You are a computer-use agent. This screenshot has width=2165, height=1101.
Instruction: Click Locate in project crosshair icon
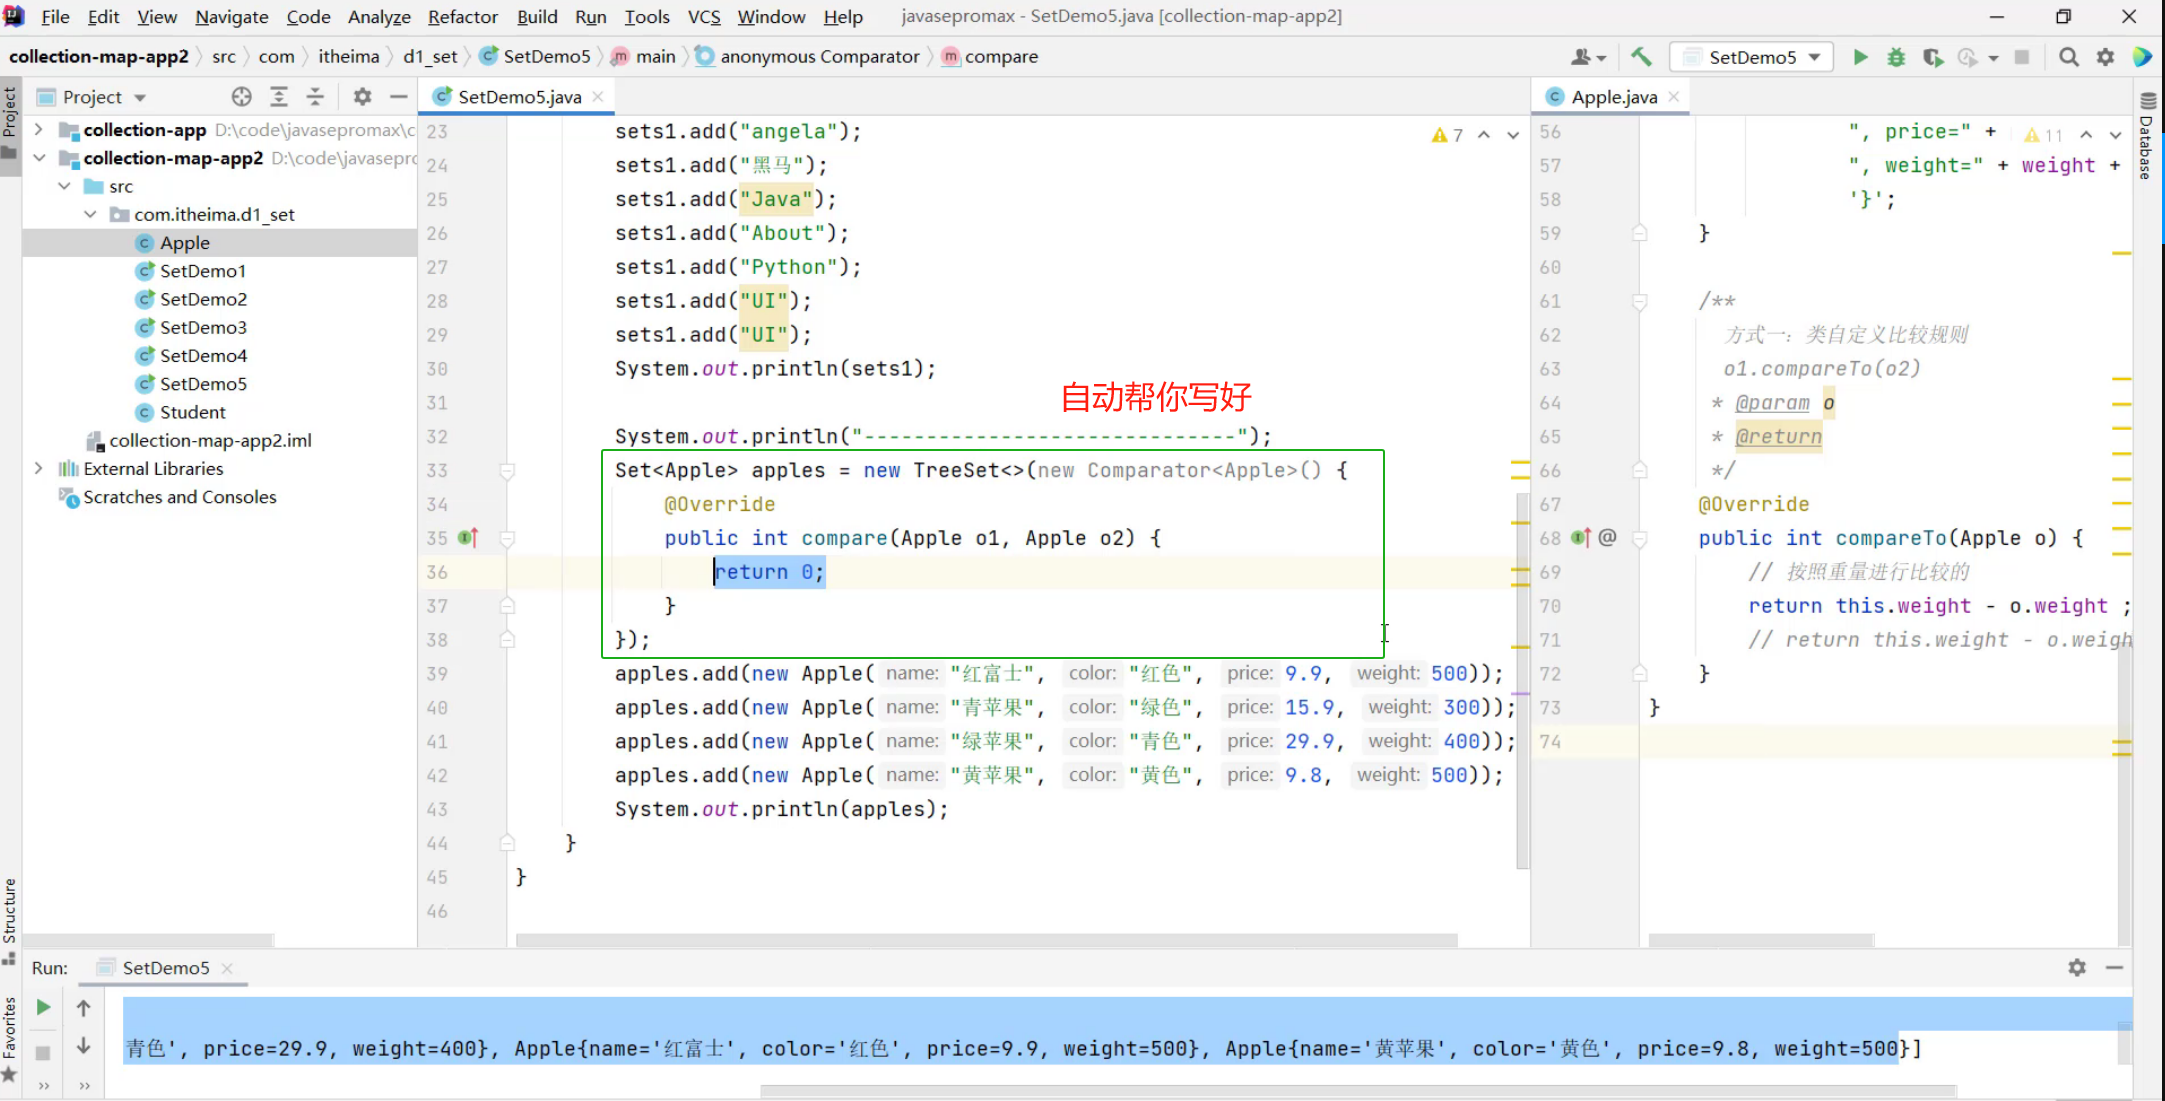tap(241, 97)
